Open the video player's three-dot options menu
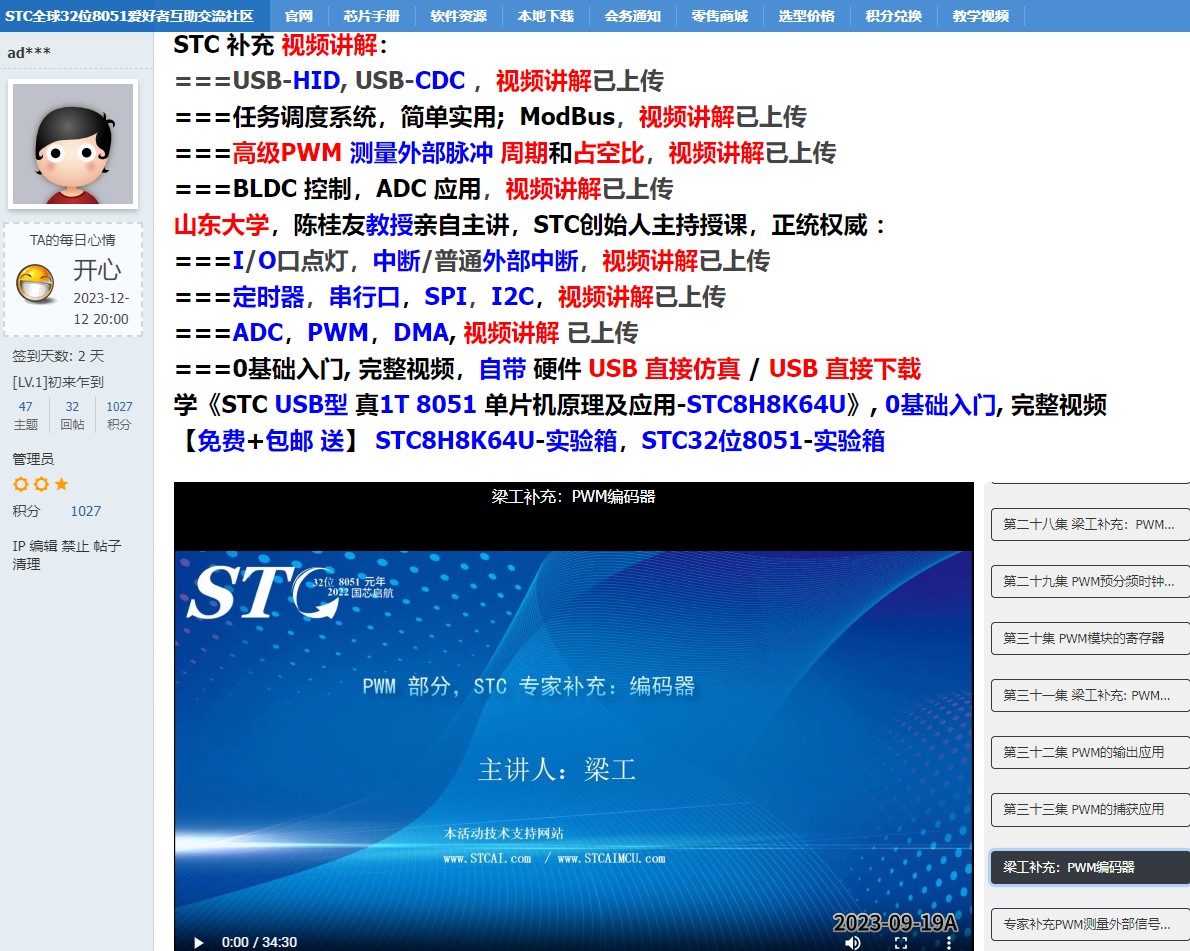This screenshot has height=951, width=1190. 949,942
